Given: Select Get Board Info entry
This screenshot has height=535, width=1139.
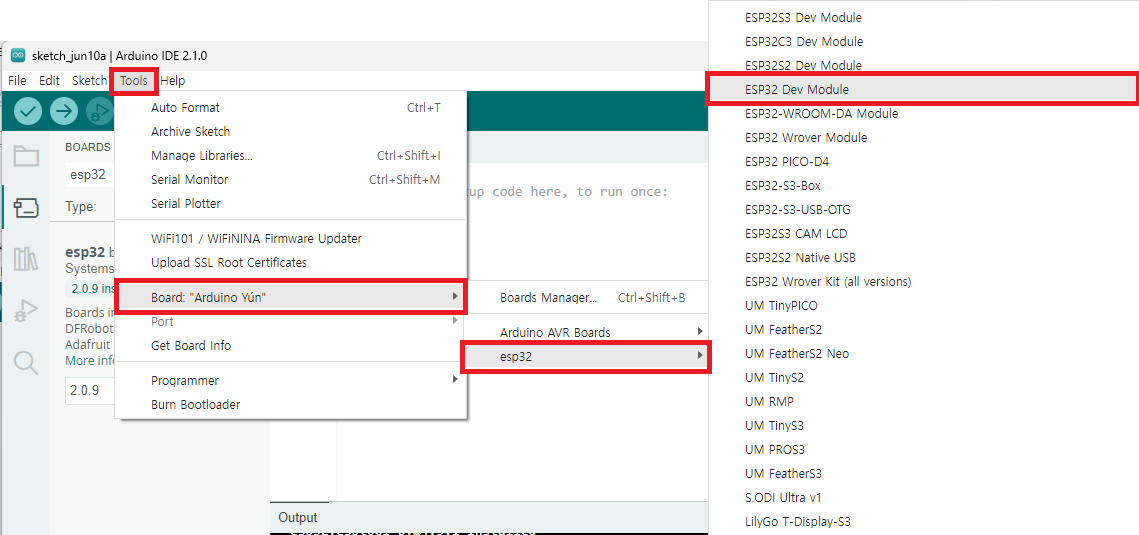Looking at the screenshot, I should tap(291, 346).
